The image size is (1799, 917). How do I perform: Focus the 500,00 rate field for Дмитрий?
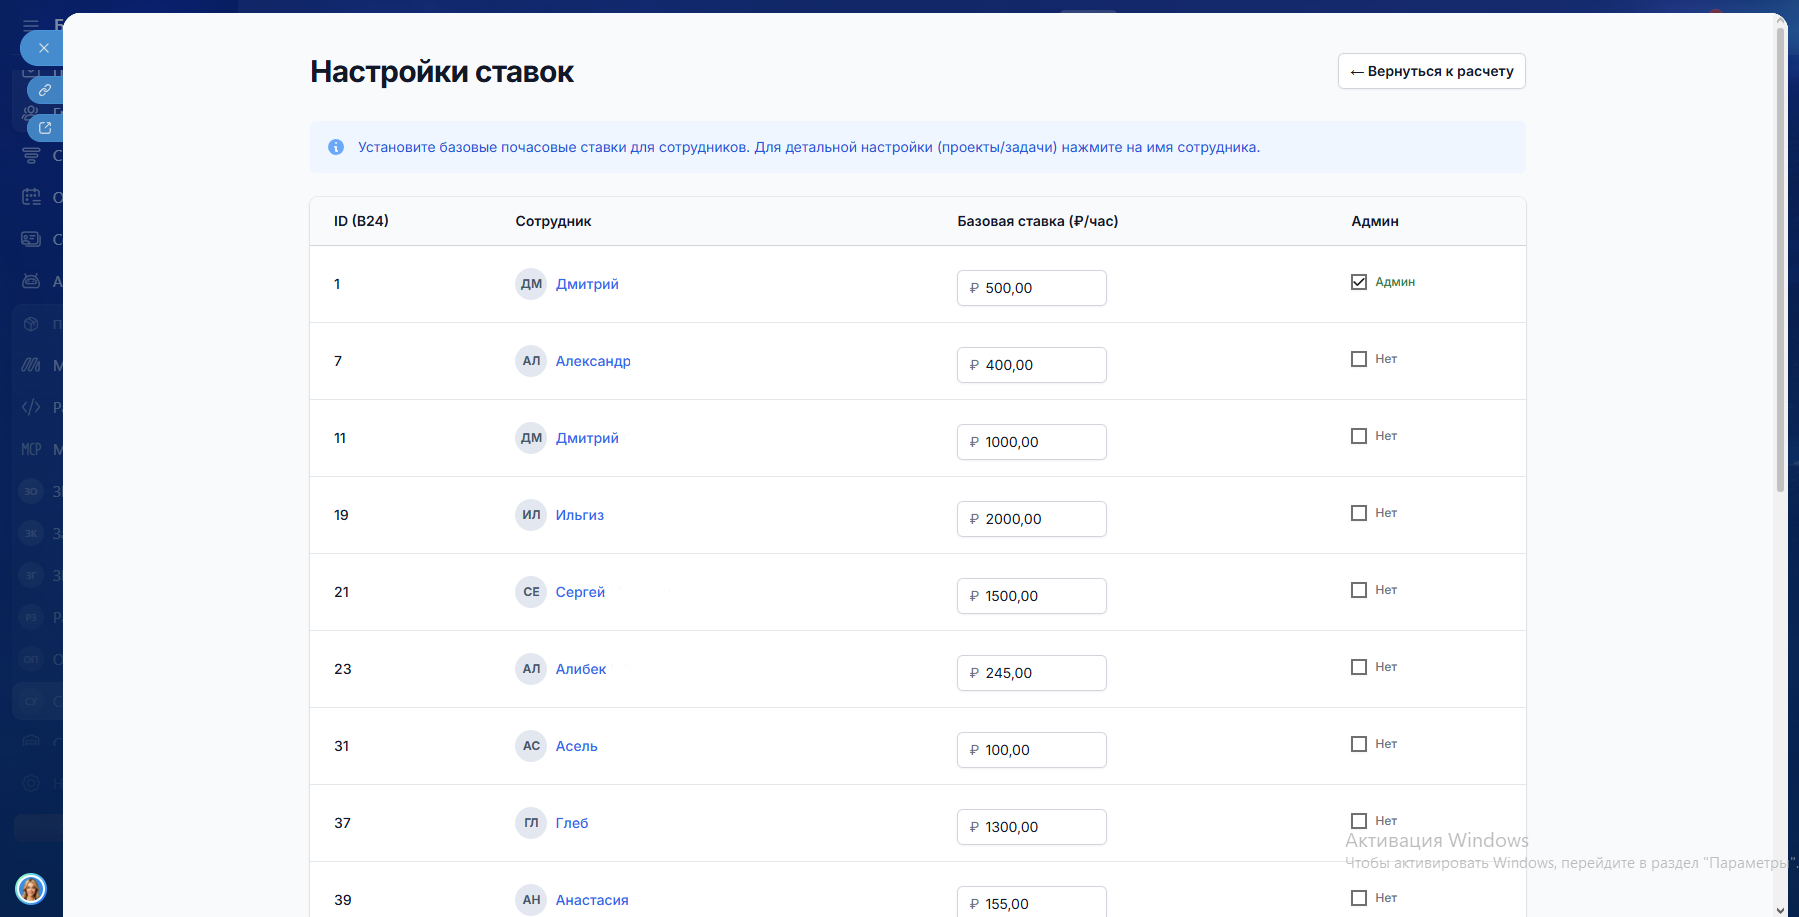(x=1032, y=288)
